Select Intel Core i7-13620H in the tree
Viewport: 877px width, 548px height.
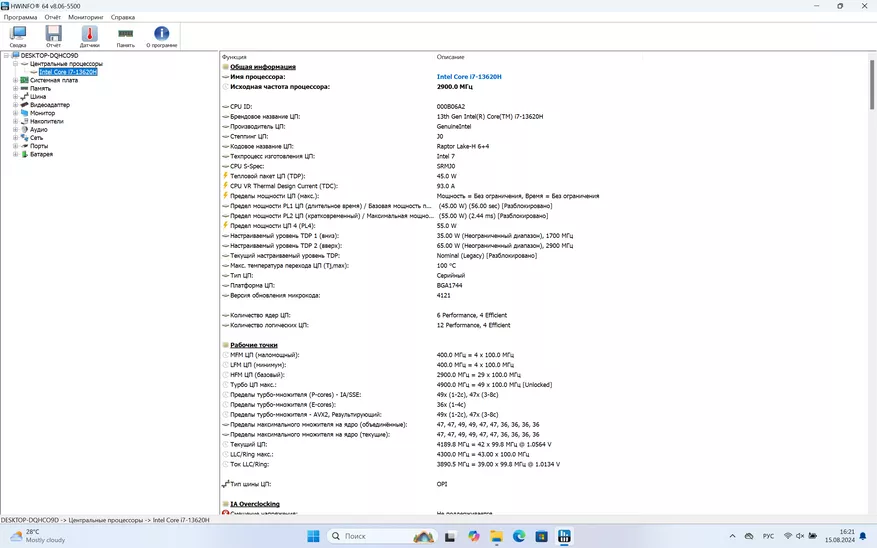tap(68, 72)
